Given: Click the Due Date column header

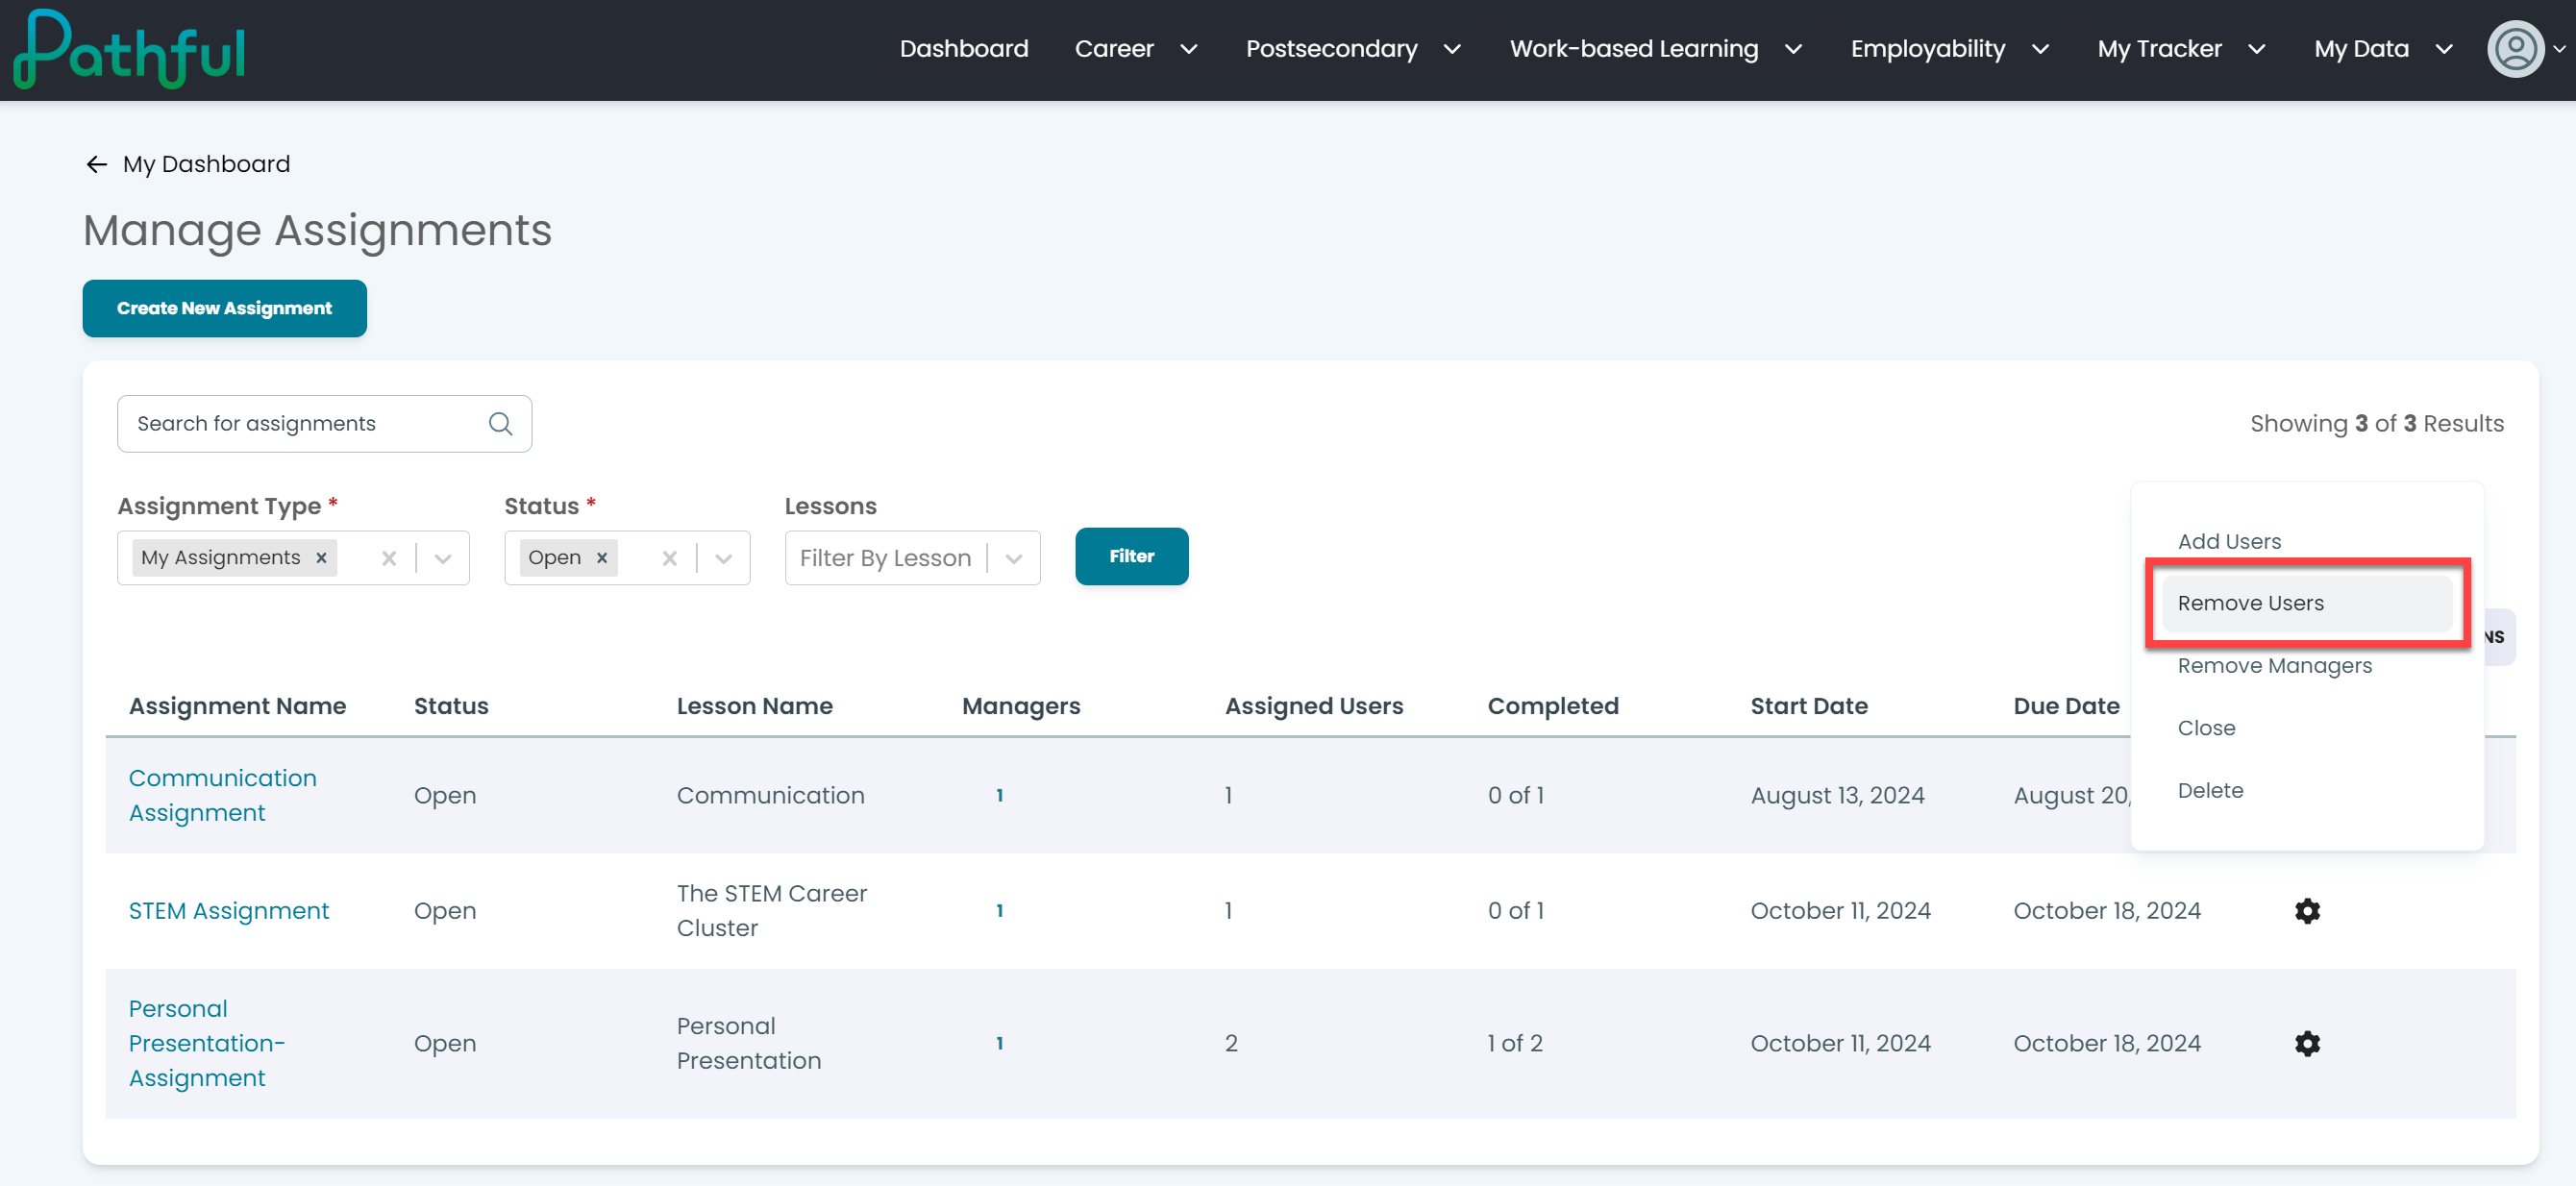Looking at the screenshot, I should coord(2066,706).
